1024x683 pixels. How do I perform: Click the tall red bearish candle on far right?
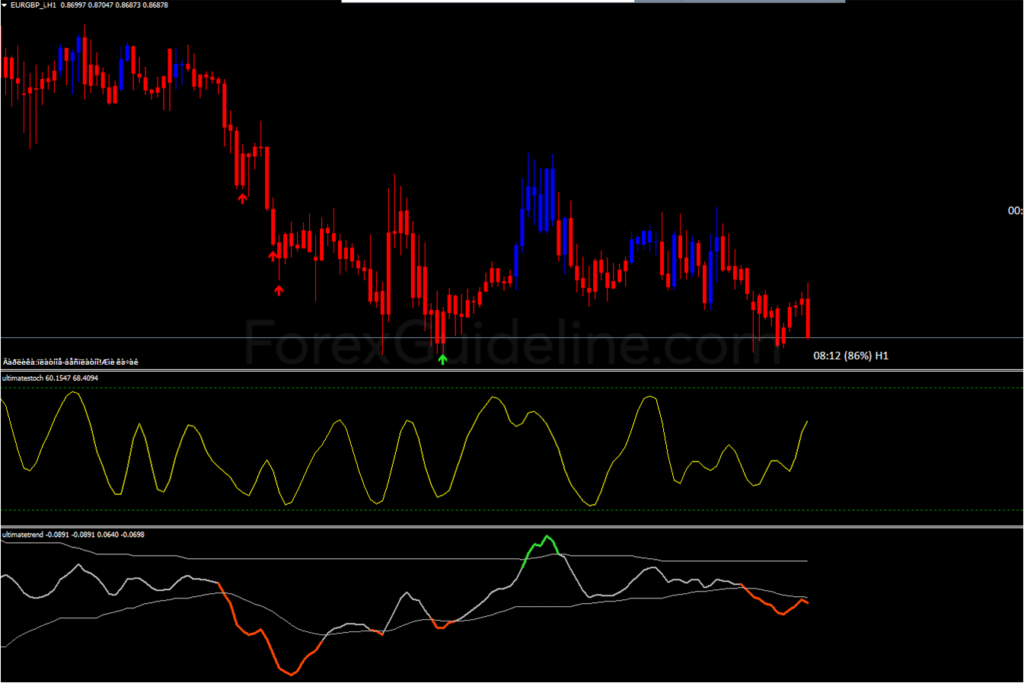808,310
